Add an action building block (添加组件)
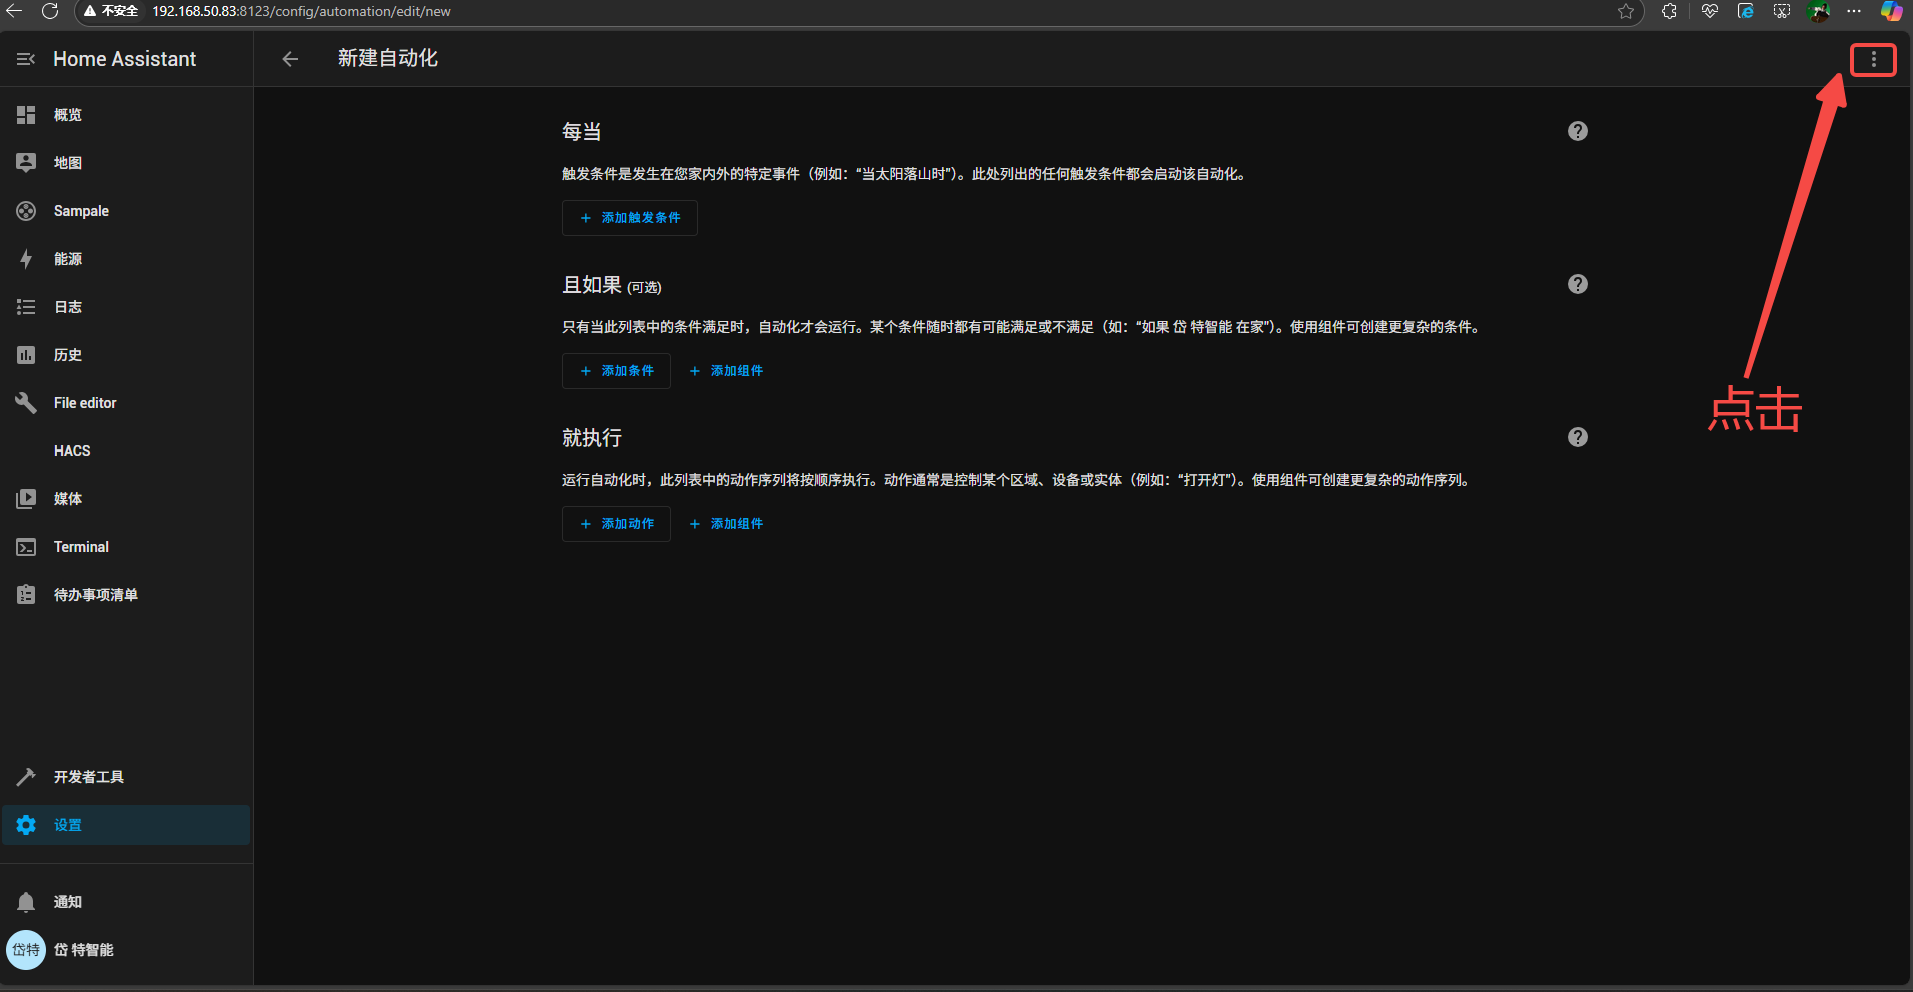The image size is (1913, 992). tap(726, 524)
